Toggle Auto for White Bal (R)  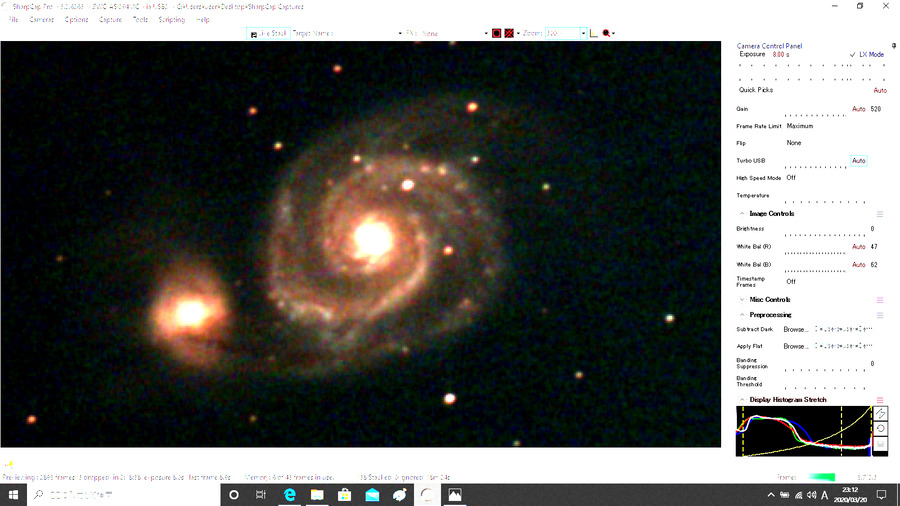click(858, 247)
